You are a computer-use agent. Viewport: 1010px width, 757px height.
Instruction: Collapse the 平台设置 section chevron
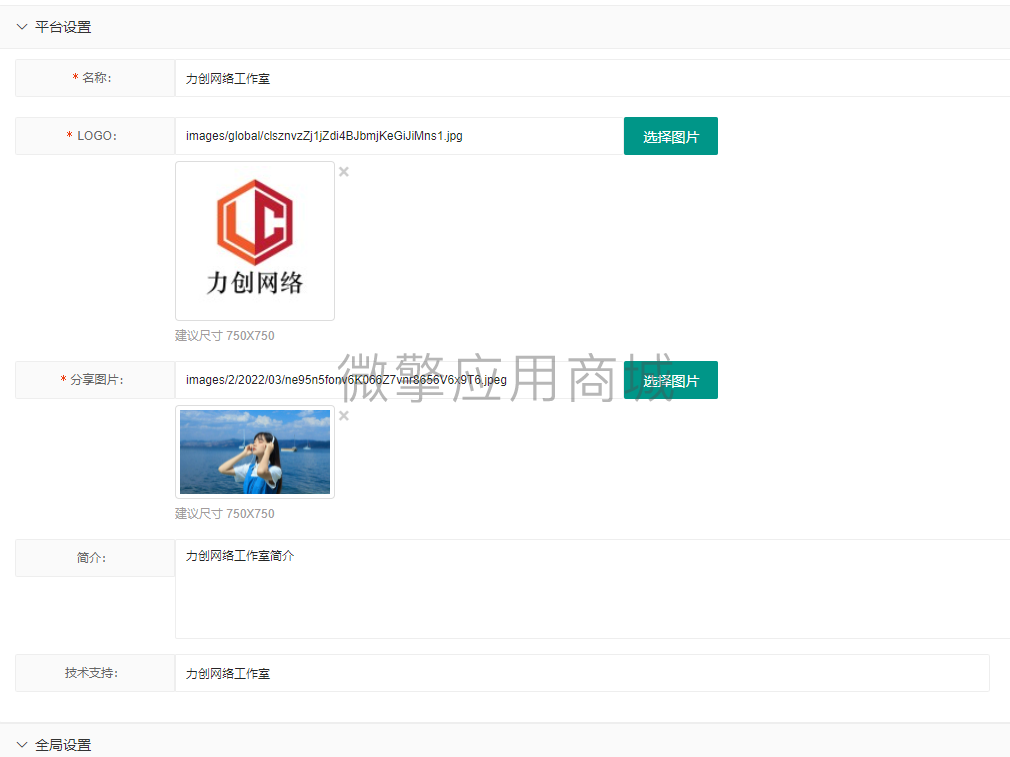21,27
